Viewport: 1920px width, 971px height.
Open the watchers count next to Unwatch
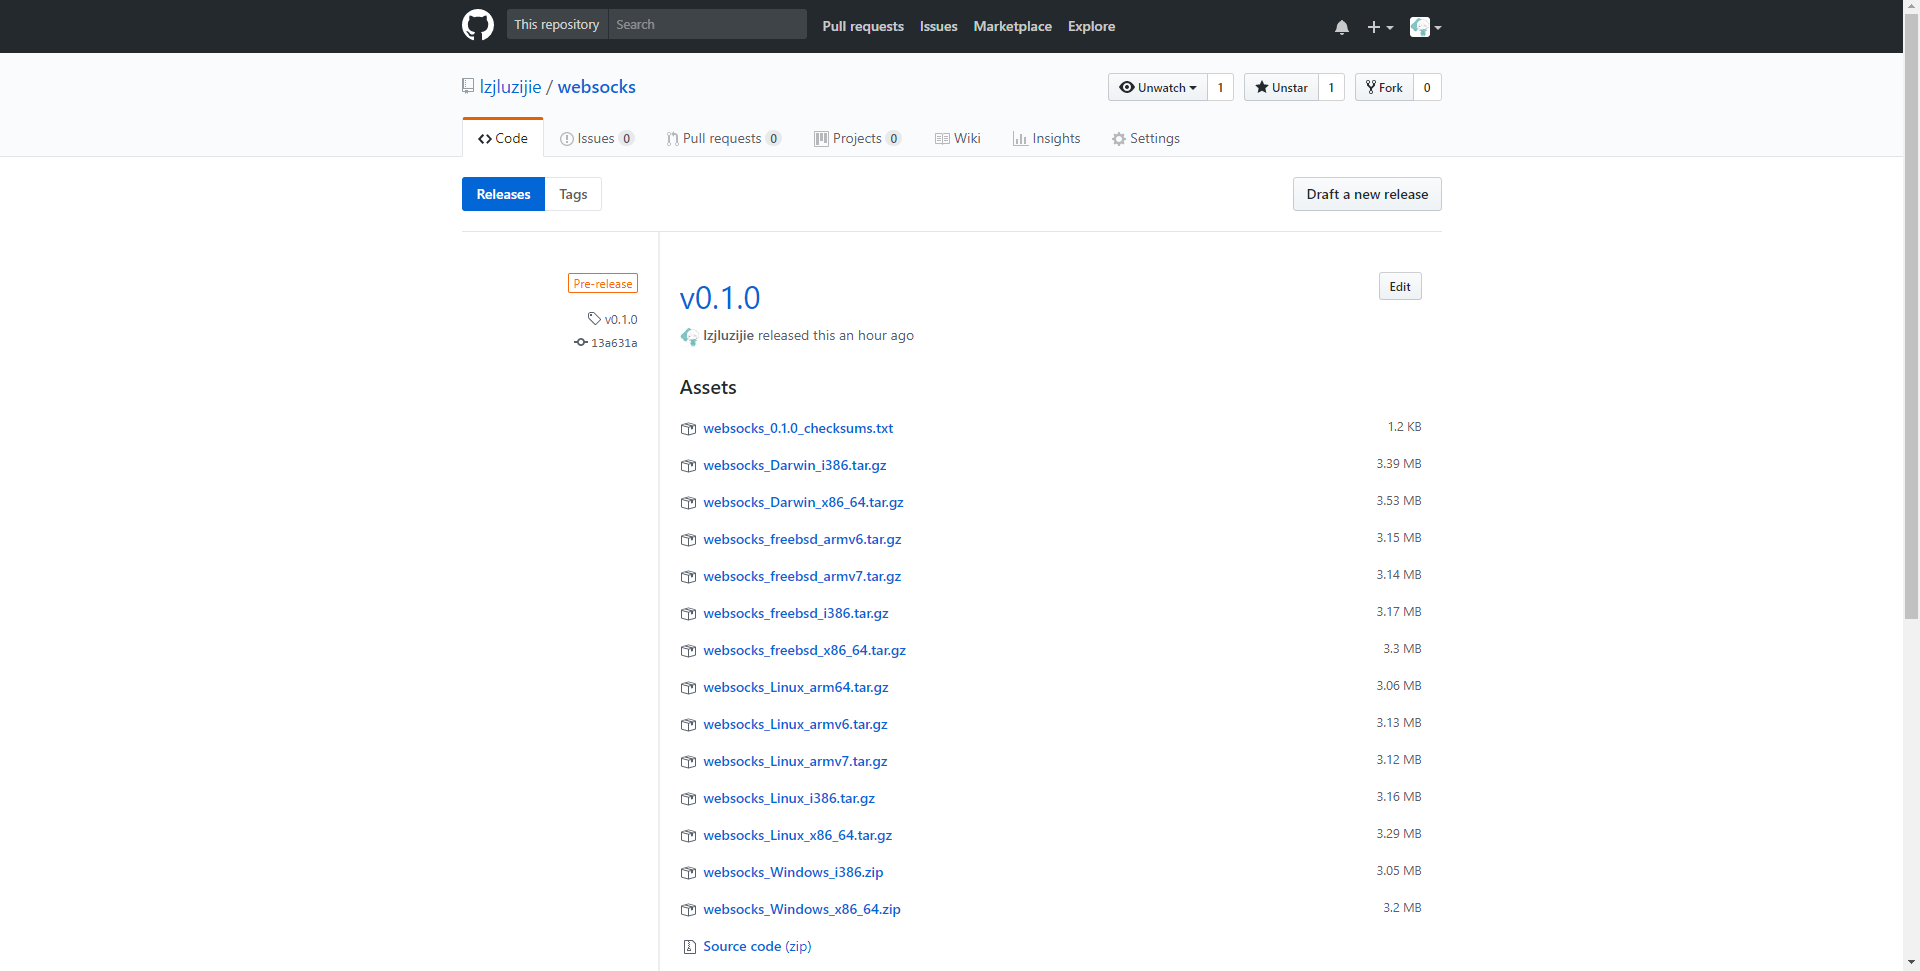click(x=1220, y=87)
